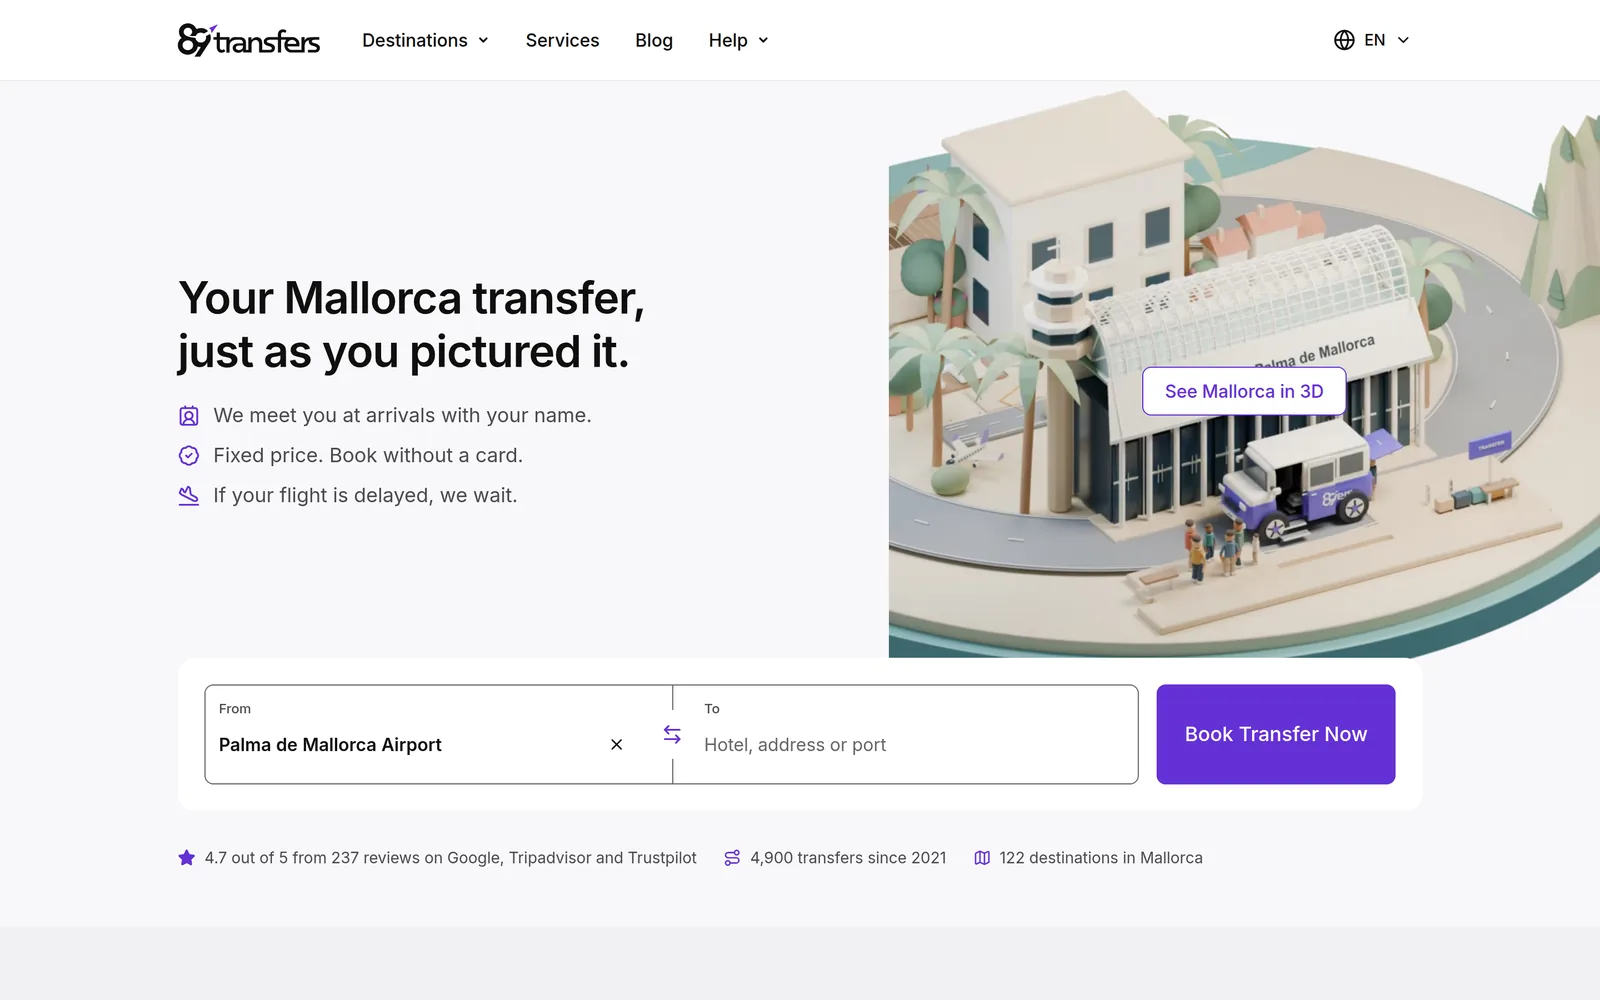Image resolution: width=1600 pixels, height=1000 pixels.
Task: Open the Blog page
Action: 654,40
